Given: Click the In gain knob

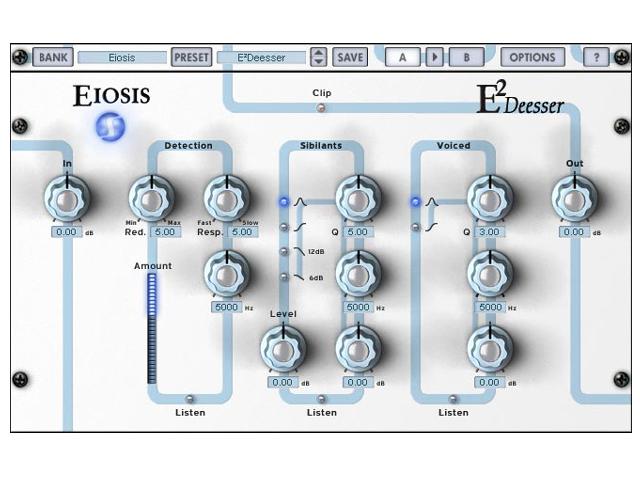Looking at the screenshot, I should coord(67,199).
